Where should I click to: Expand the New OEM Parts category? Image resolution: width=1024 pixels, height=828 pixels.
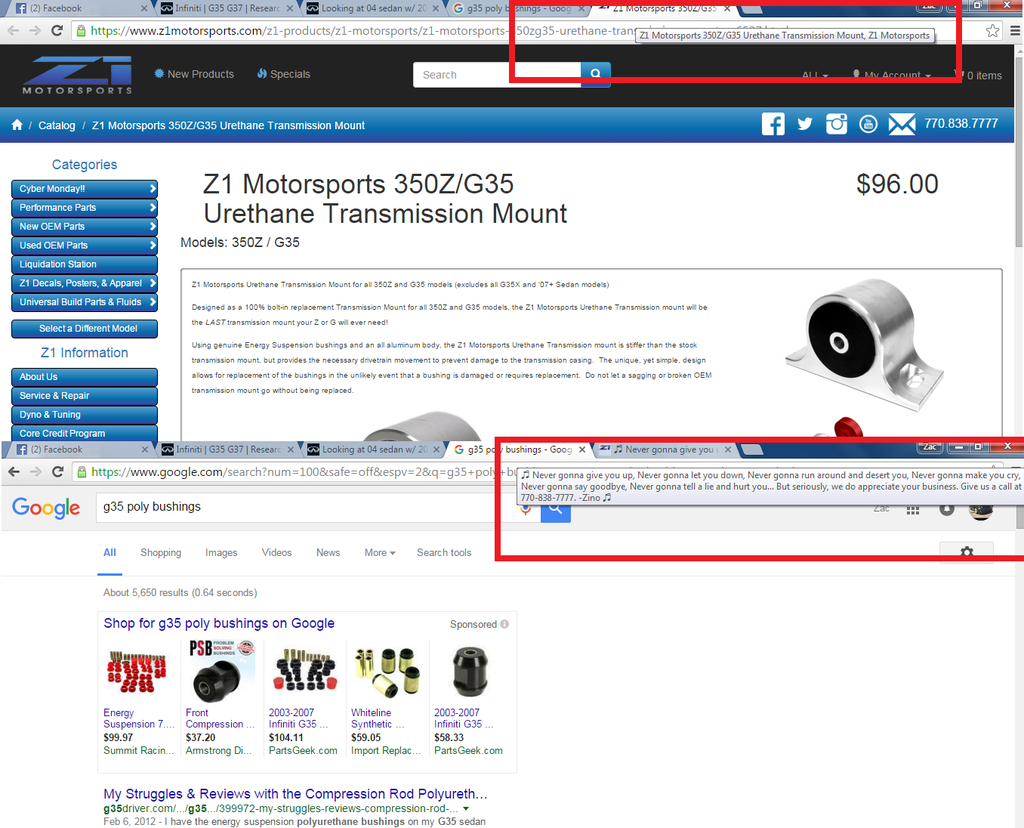click(x=84, y=227)
